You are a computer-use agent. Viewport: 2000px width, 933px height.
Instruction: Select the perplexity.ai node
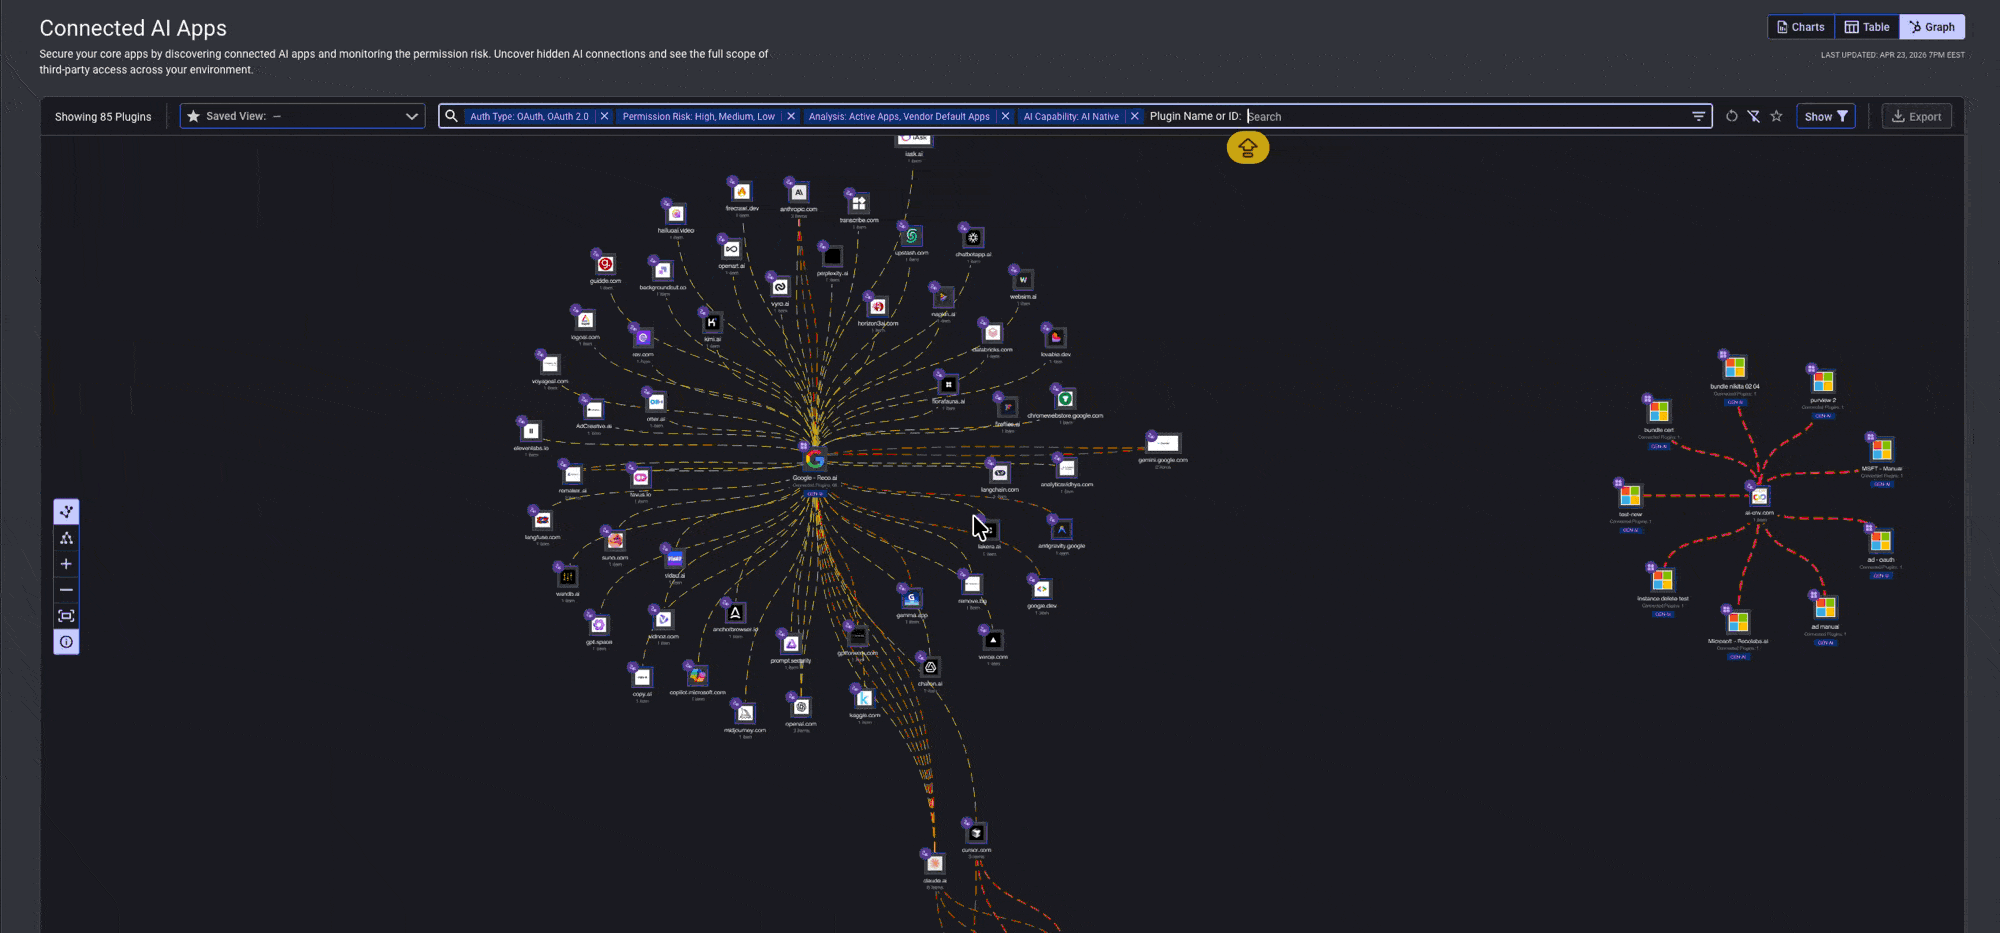pyautogui.click(x=832, y=256)
